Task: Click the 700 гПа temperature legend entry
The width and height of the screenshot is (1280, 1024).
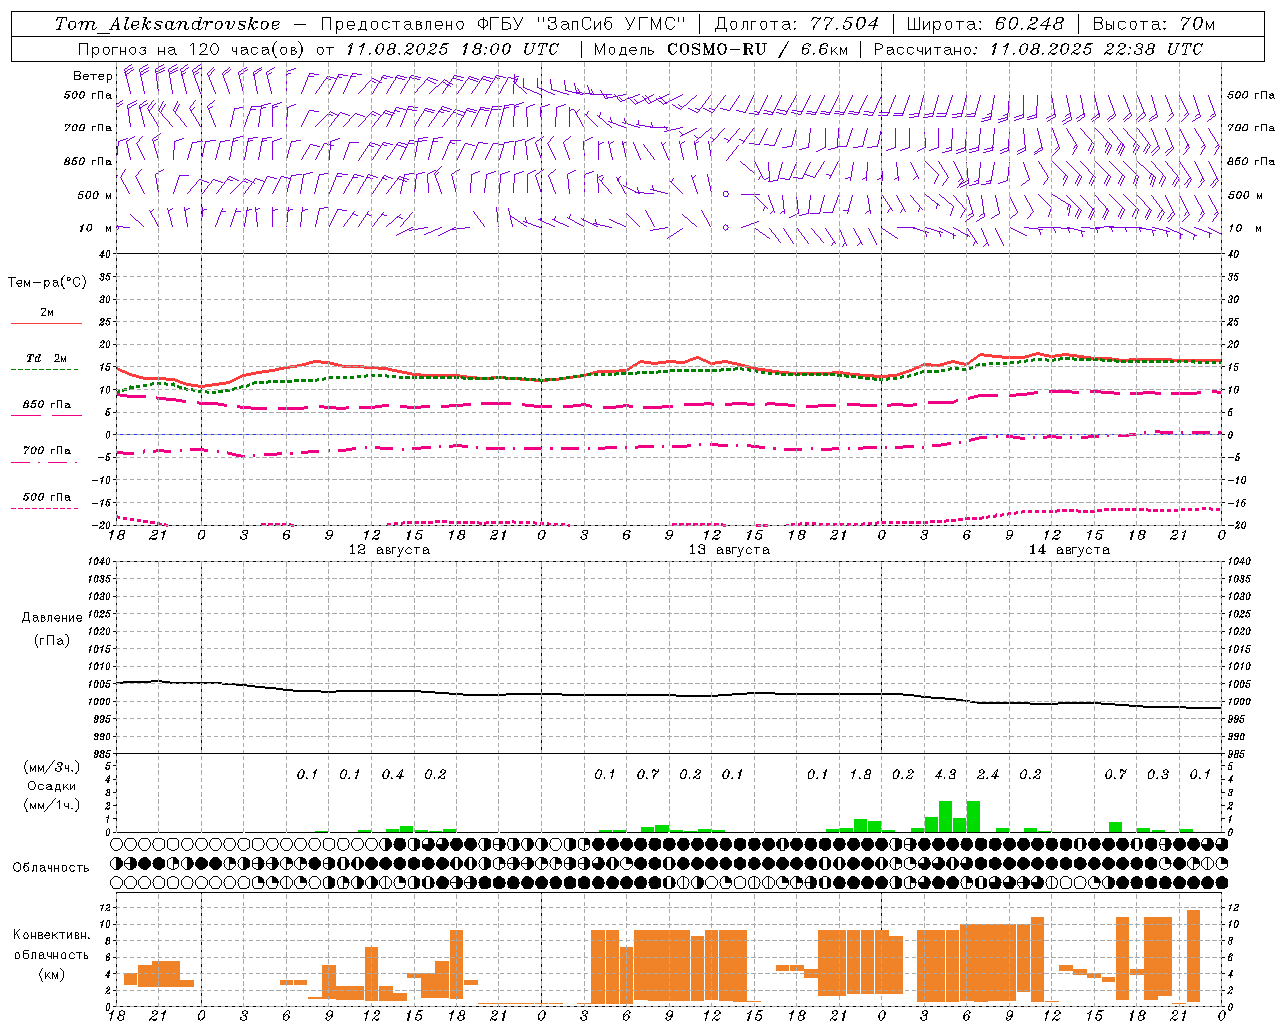Action: (47, 450)
